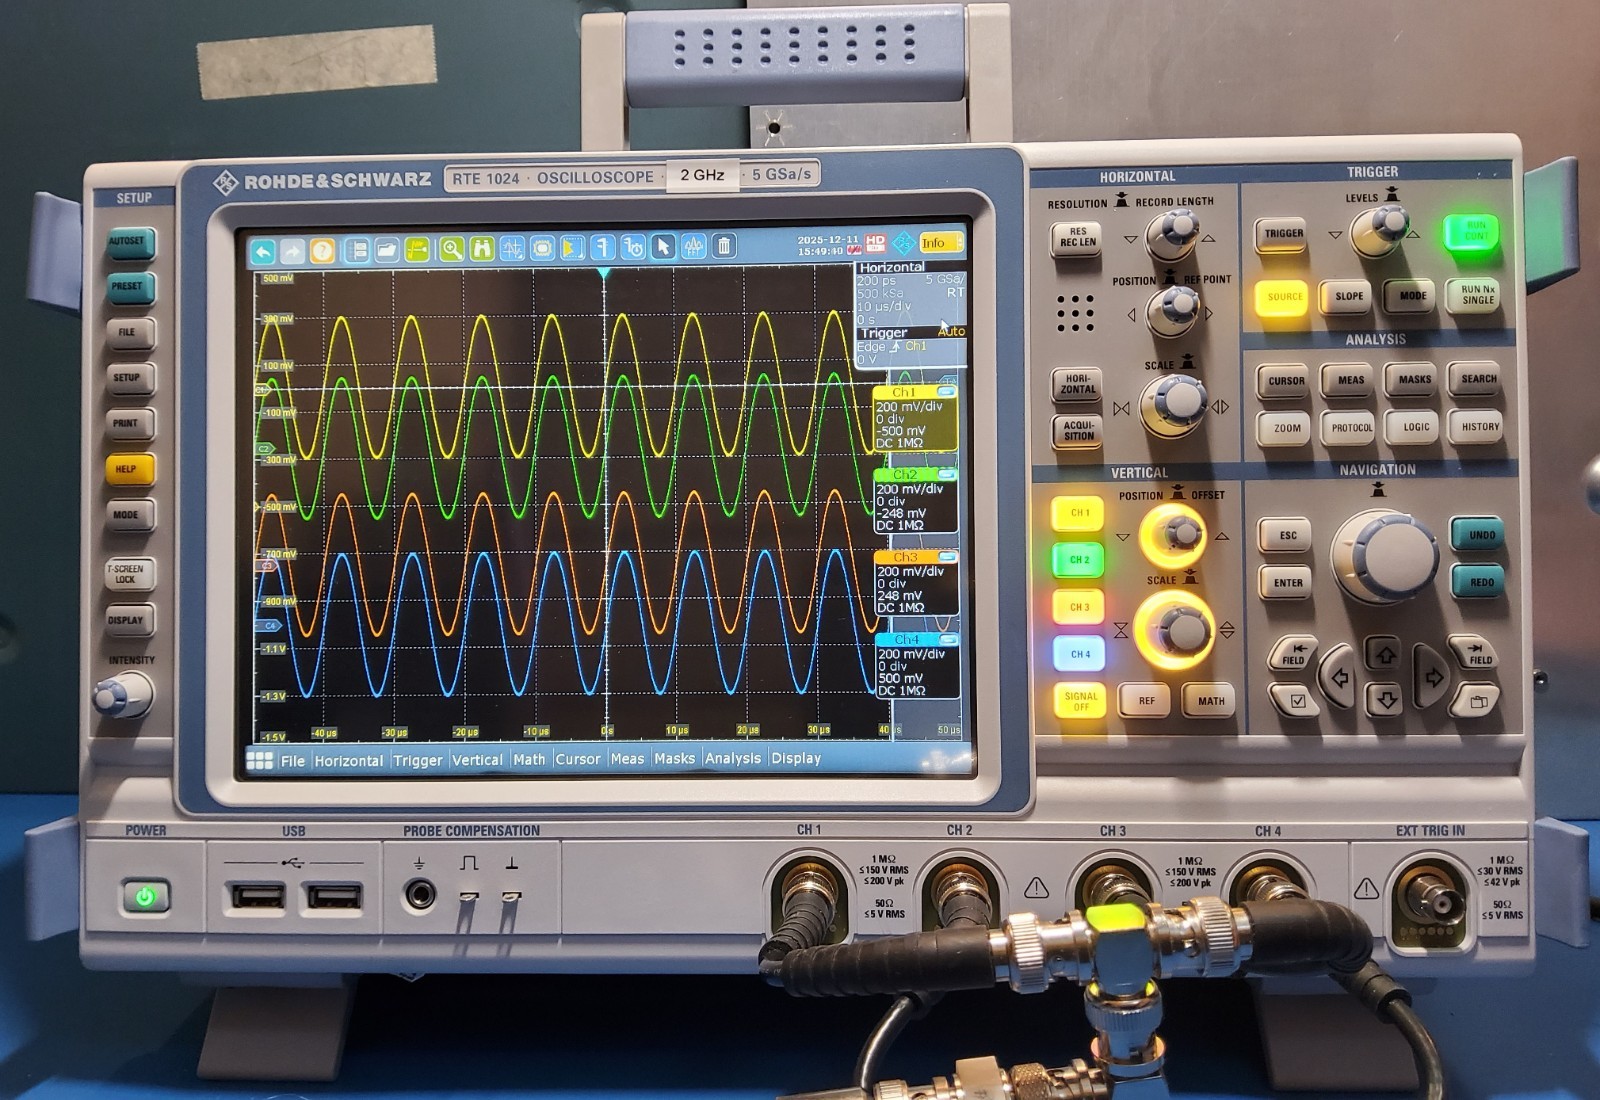
Task: Select the mask test toolbar icon
Action: (542, 247)
